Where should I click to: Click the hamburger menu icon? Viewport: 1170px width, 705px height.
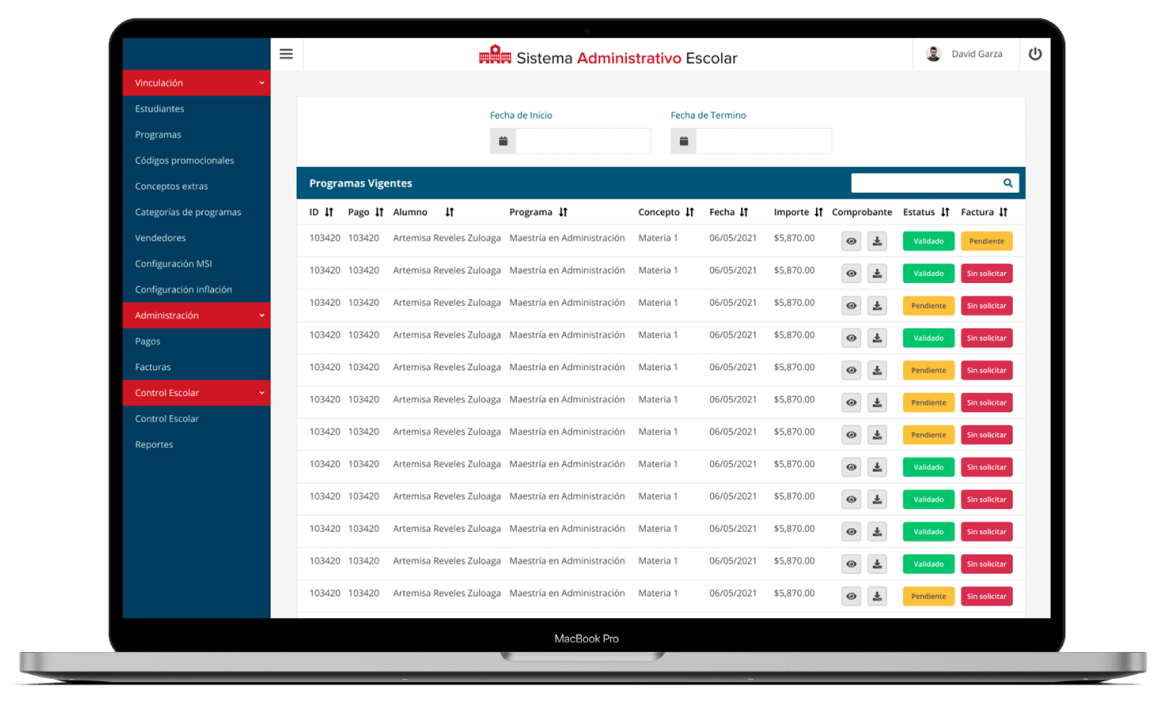click(x=286, y=54)
